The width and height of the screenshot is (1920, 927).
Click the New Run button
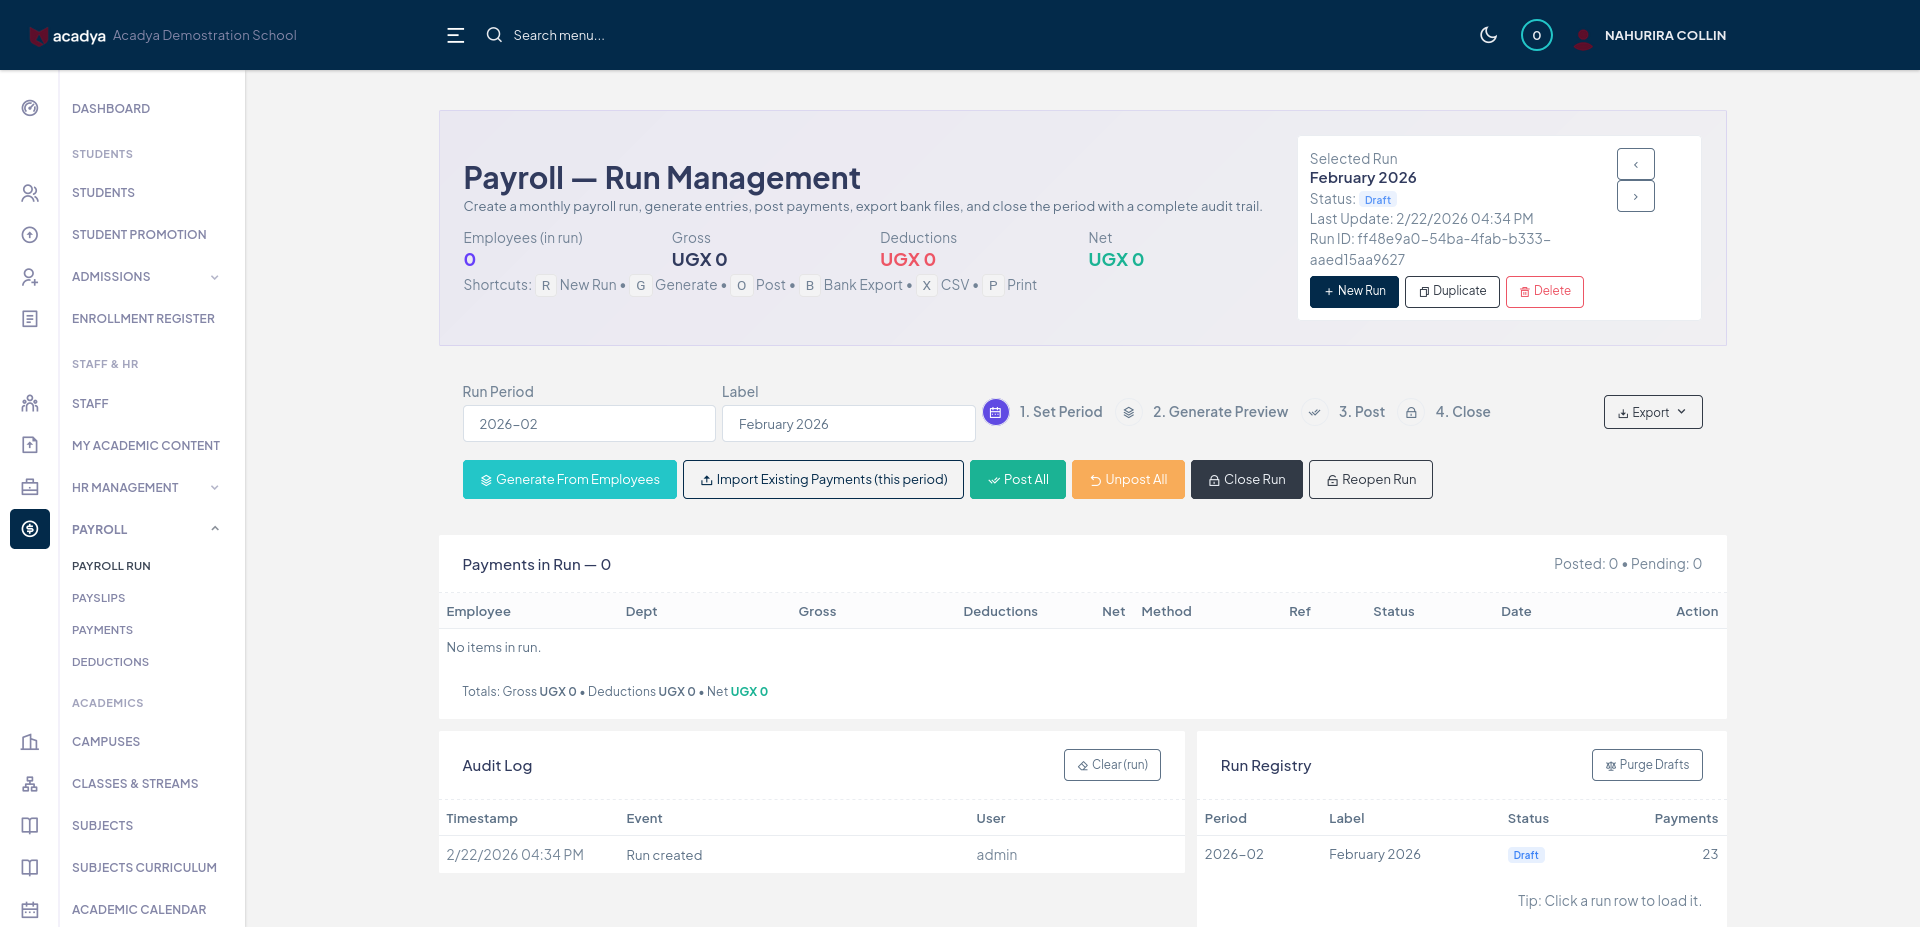1354,291
